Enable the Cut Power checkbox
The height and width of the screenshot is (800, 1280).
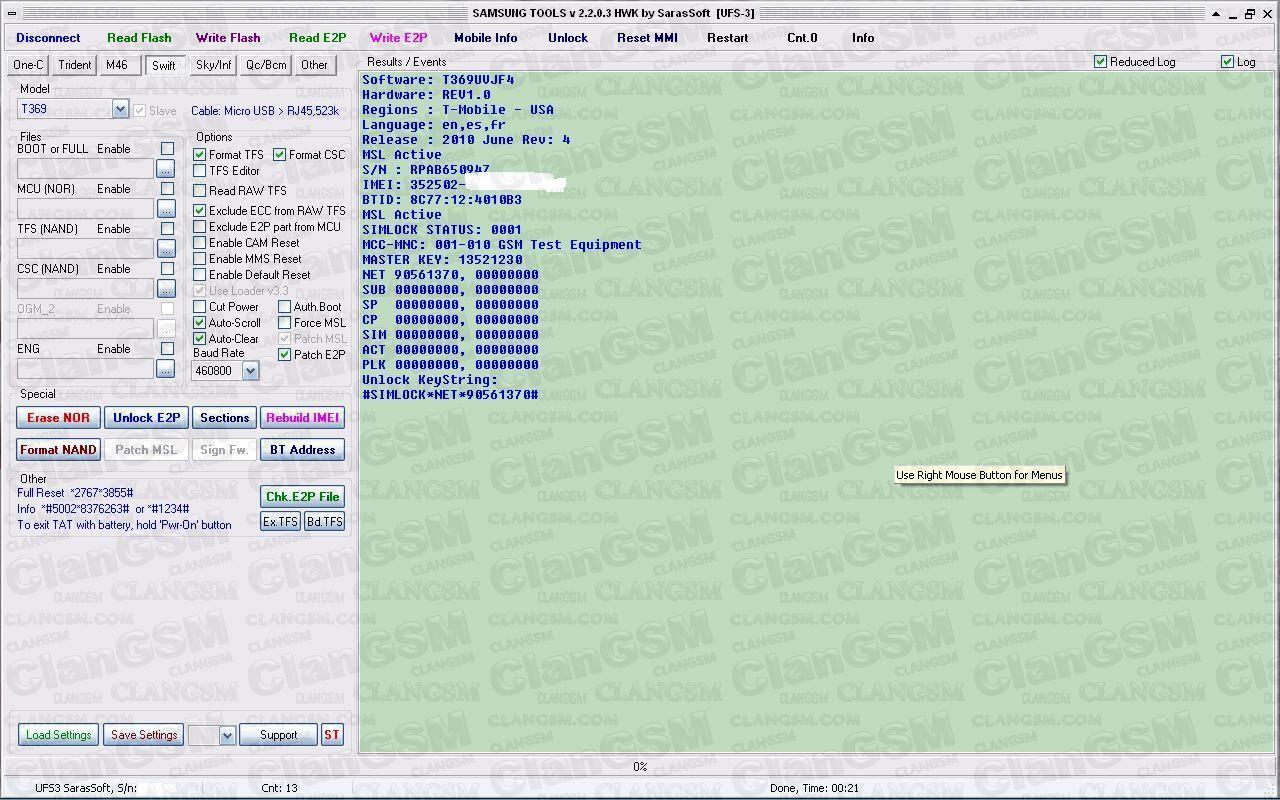pyautogui.click(x=200, y=307)
